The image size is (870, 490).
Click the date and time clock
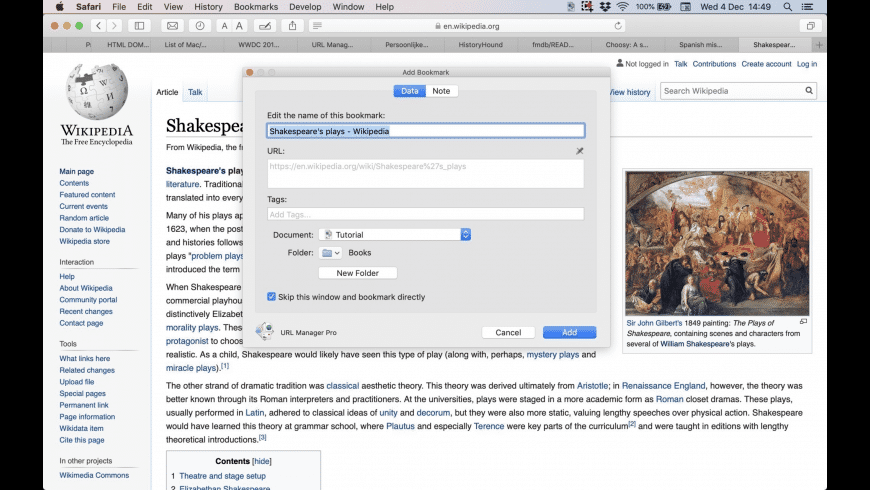tap(735, 7)
